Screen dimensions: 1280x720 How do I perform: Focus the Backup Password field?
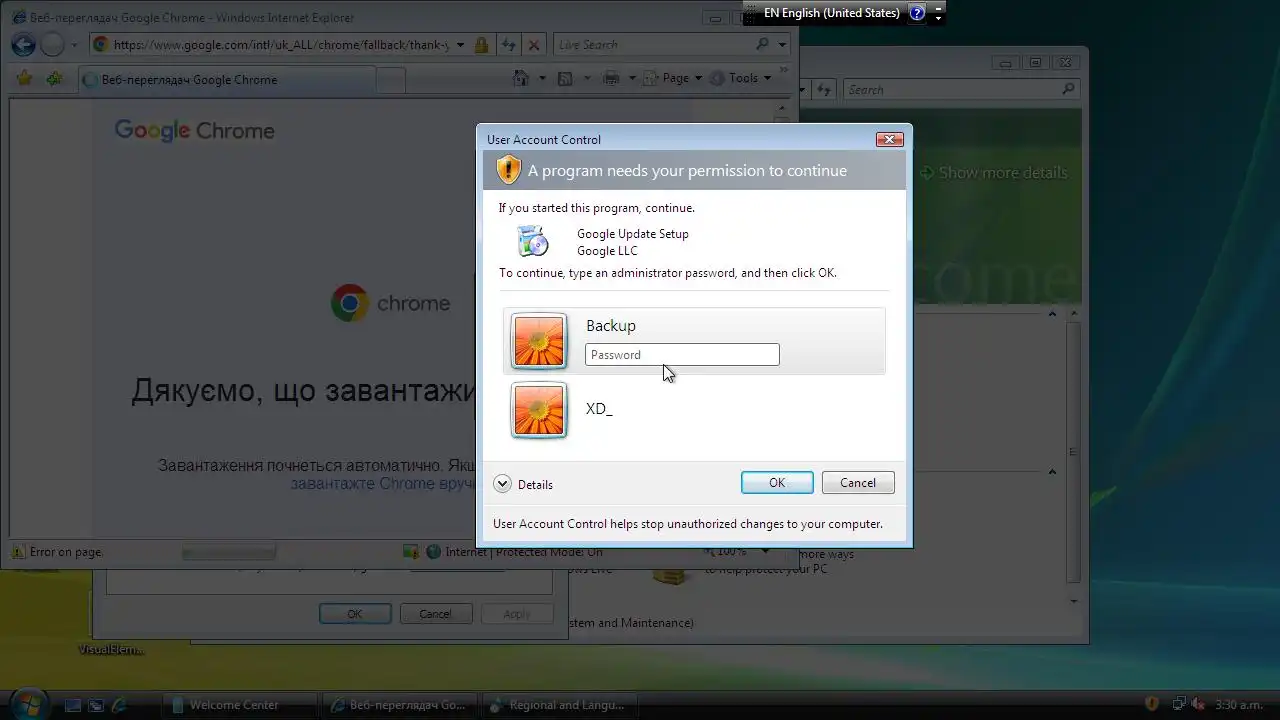682,354
